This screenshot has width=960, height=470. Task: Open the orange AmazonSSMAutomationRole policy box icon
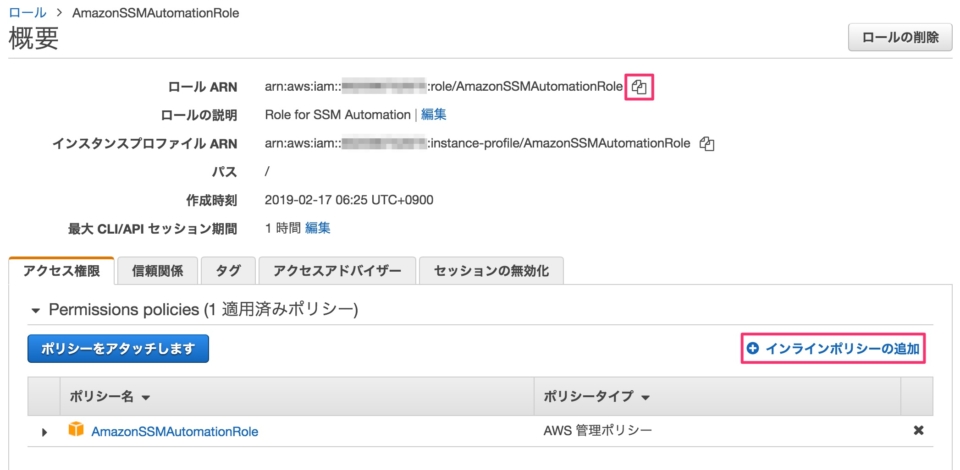coord(75,430)
